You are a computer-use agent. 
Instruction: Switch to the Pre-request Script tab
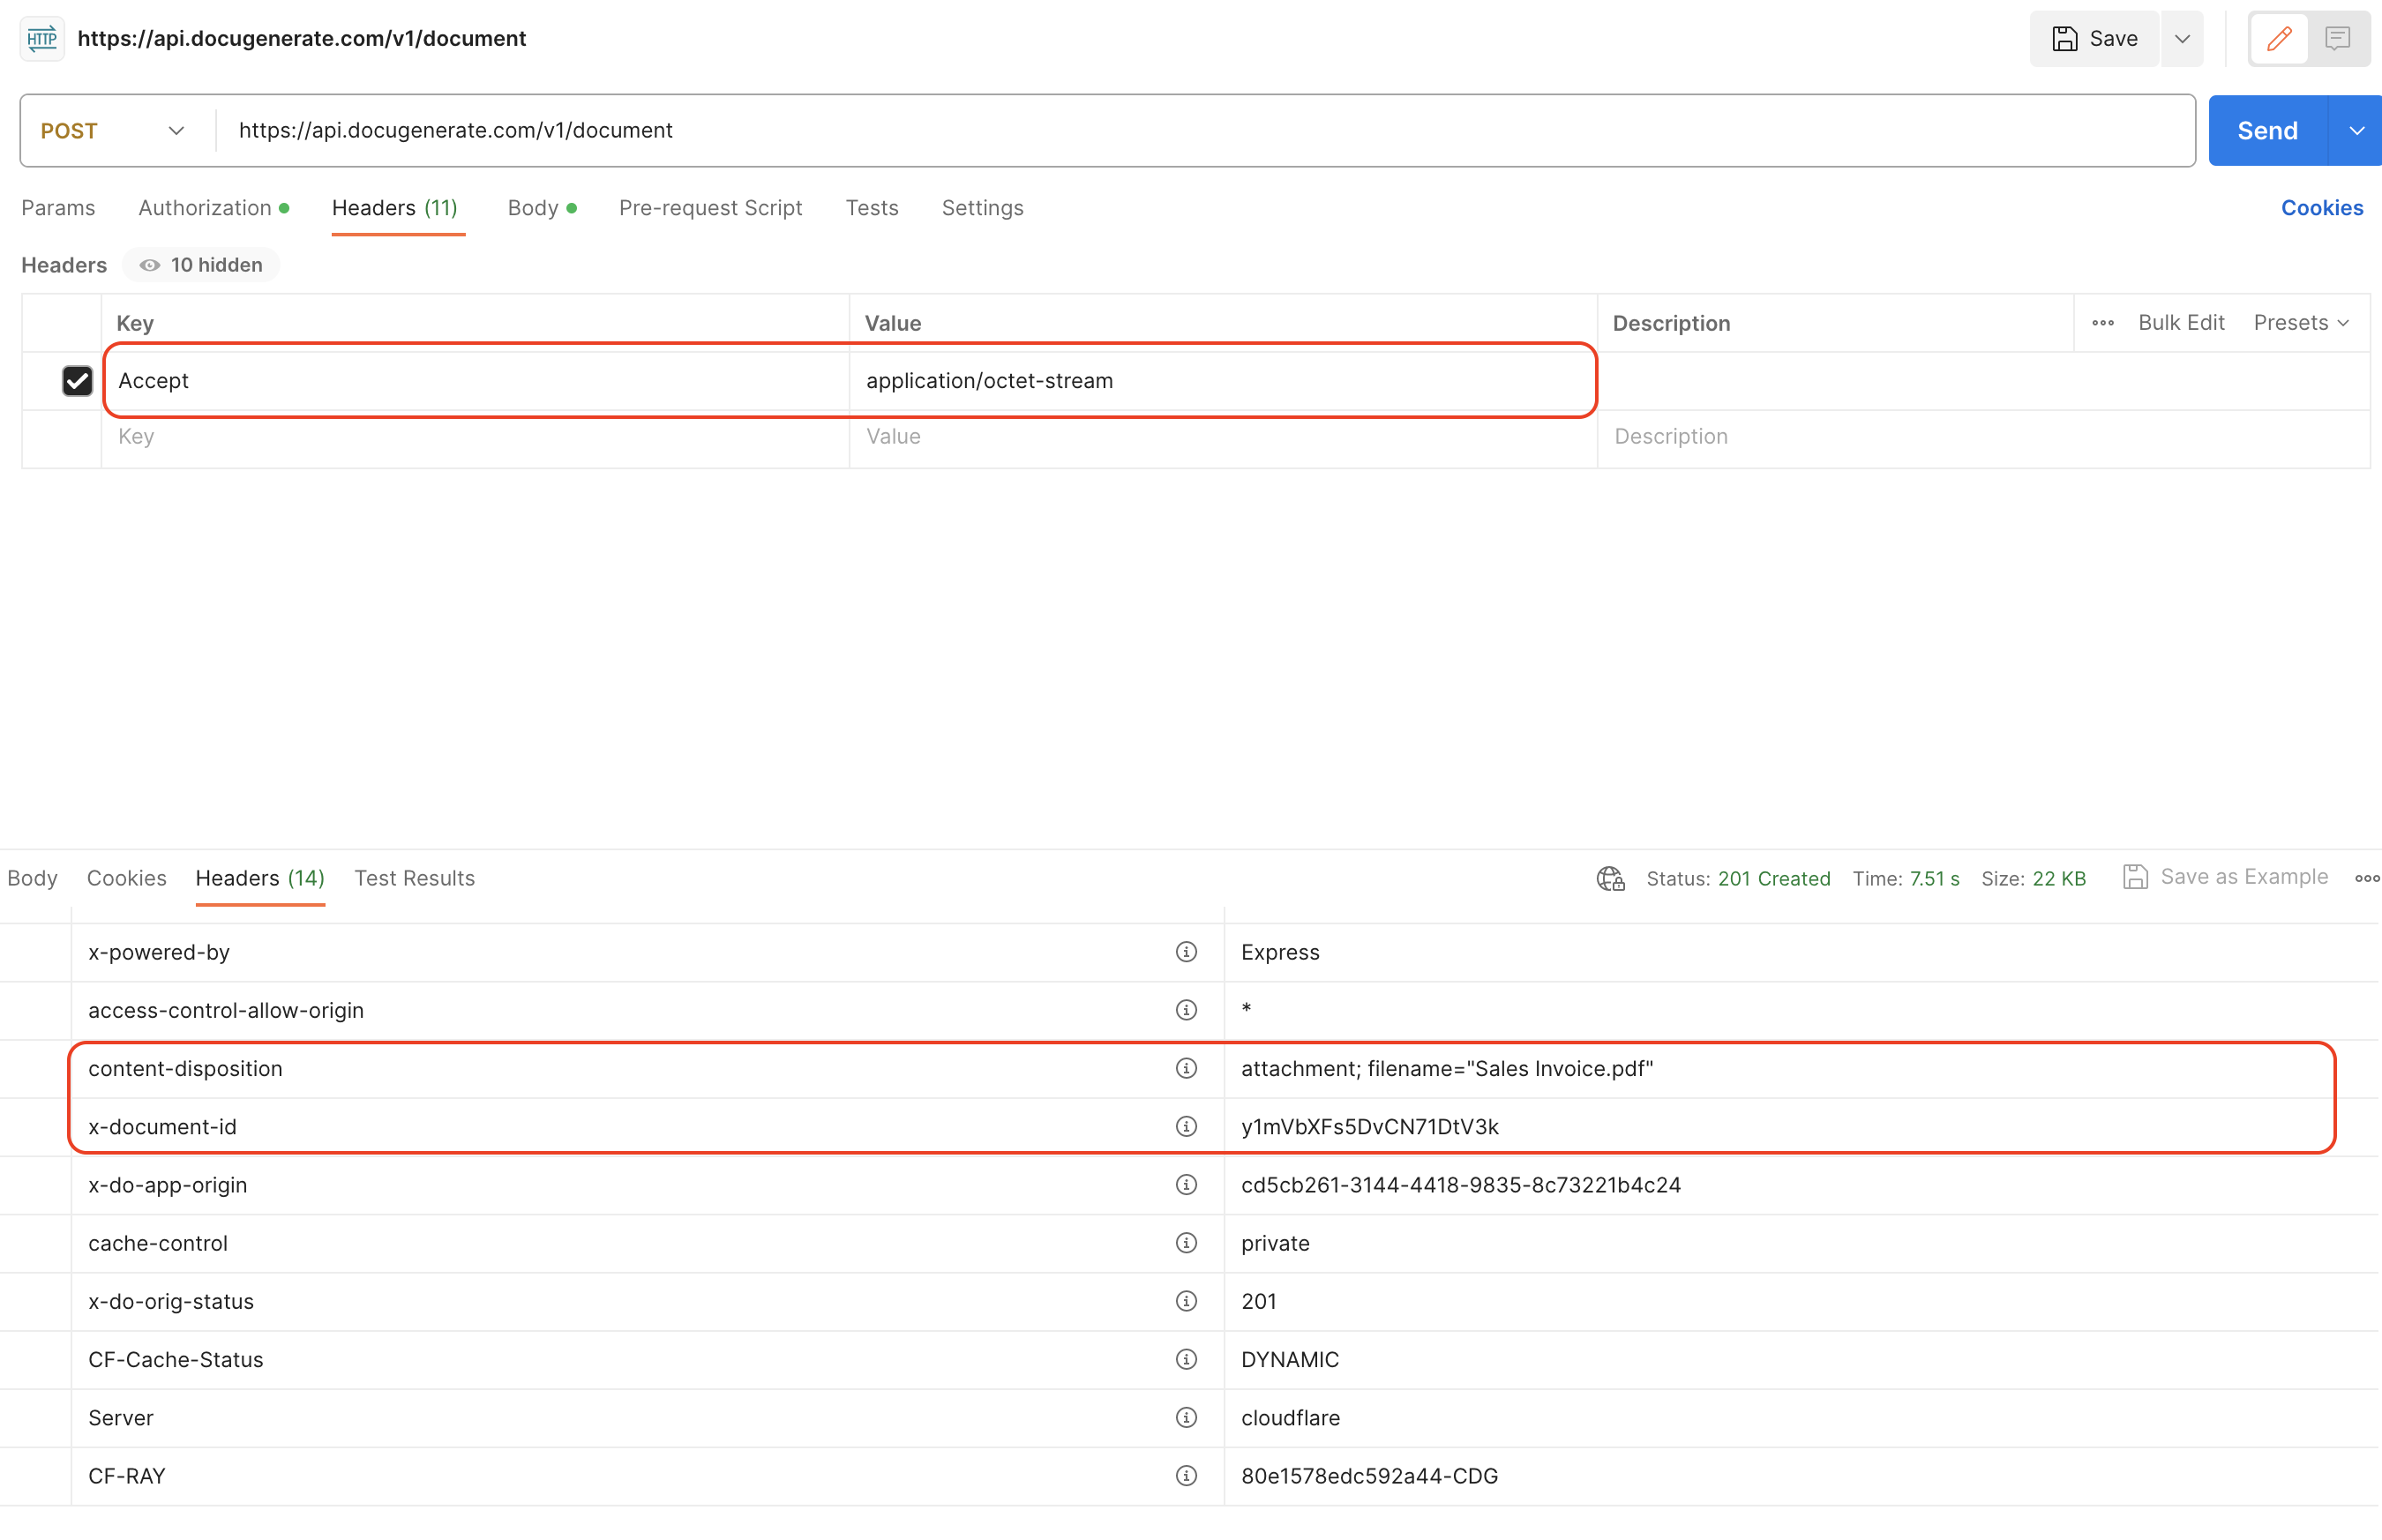tap(710, 208)
